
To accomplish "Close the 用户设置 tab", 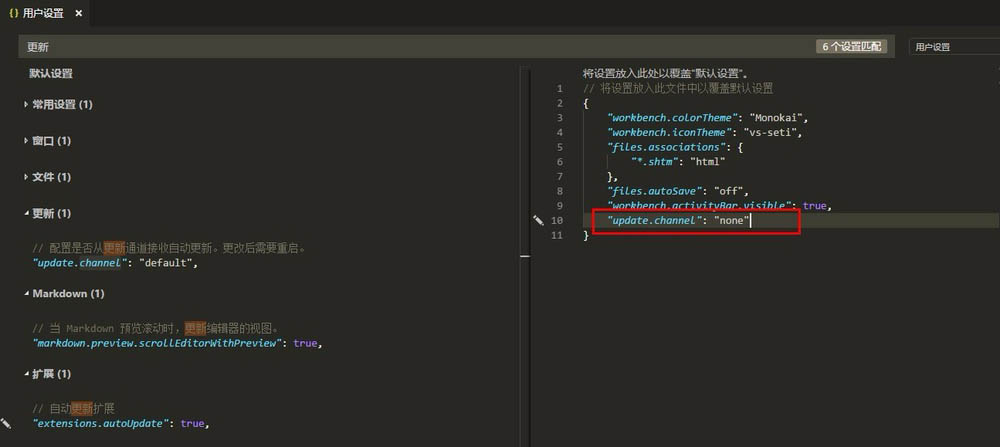I will pyautogui.click(x=79, y=14).
